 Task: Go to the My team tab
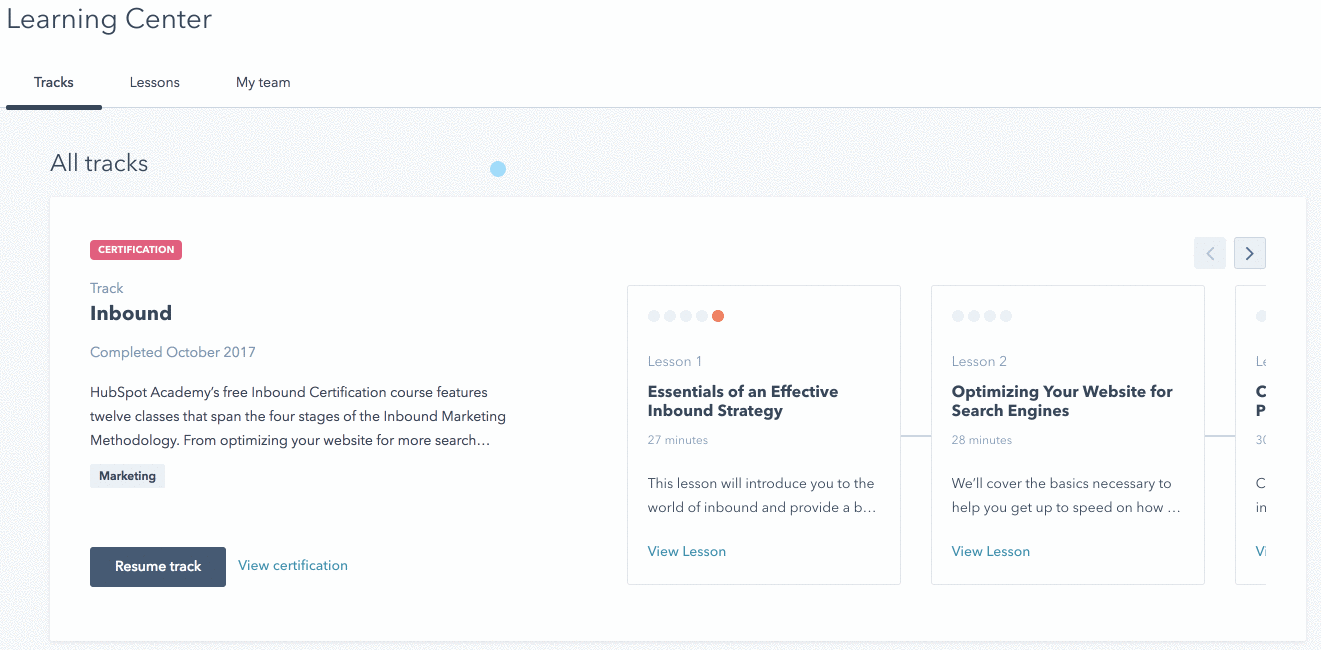(263, 83)
